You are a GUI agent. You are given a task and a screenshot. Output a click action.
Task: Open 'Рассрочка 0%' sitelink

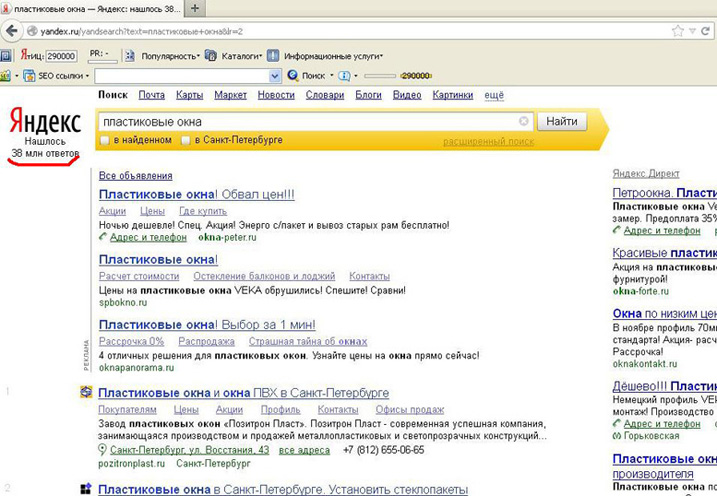[x=131, y=341]
